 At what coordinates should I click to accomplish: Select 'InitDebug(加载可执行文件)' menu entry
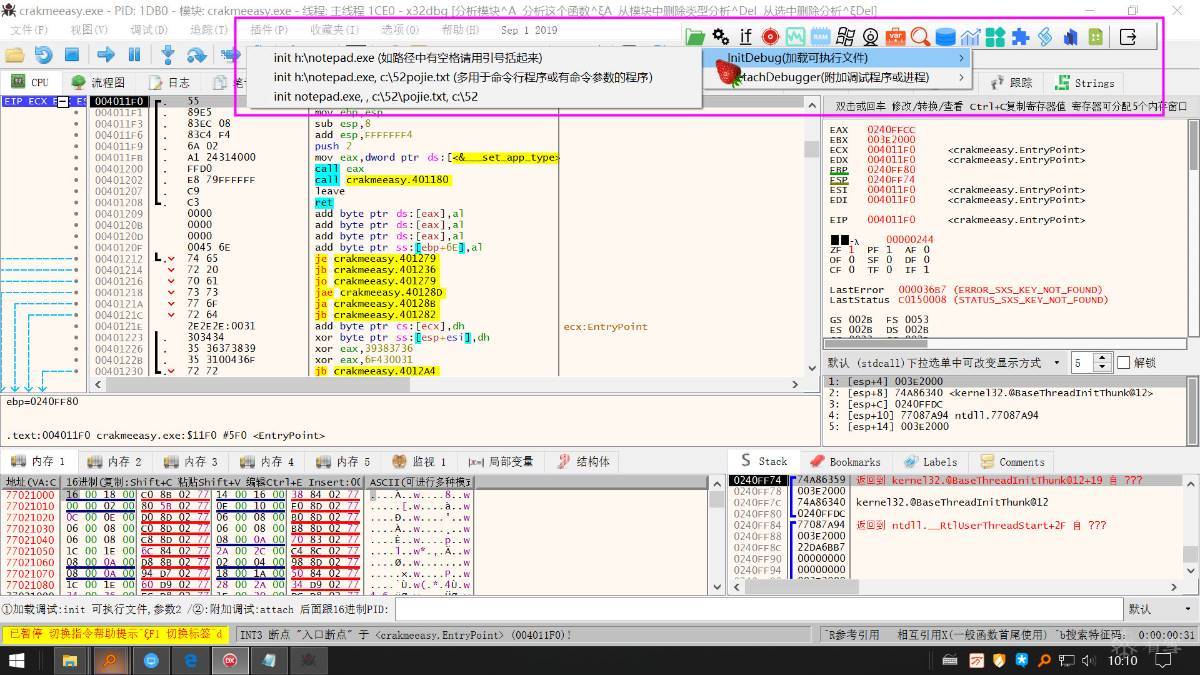(838, 57)
